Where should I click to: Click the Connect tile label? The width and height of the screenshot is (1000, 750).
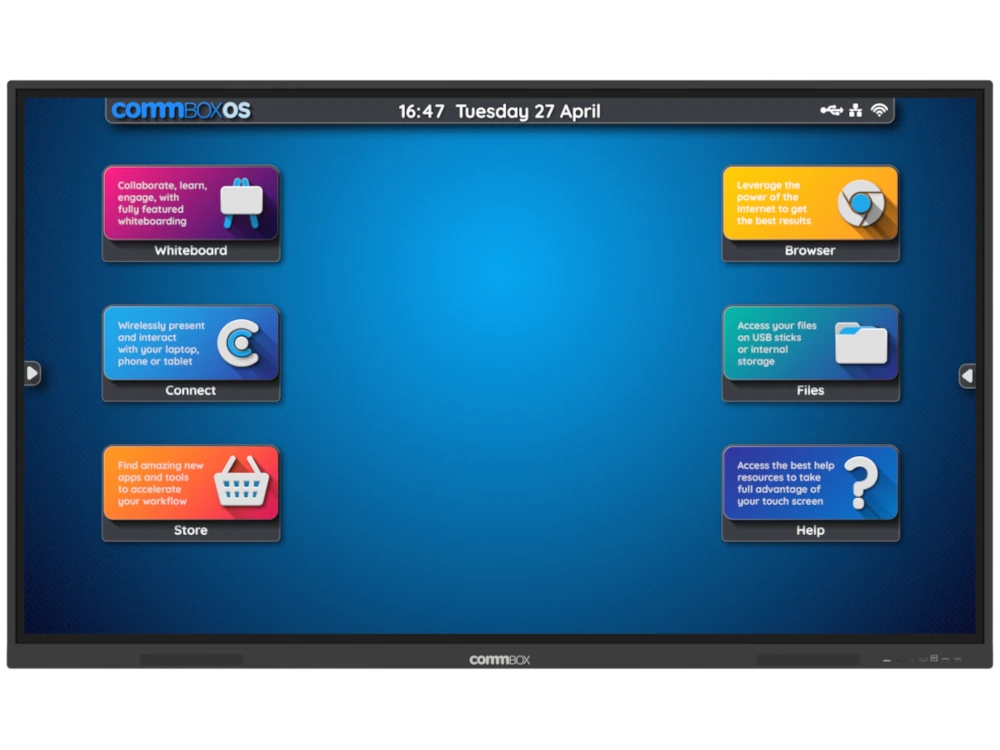[190, 391]
